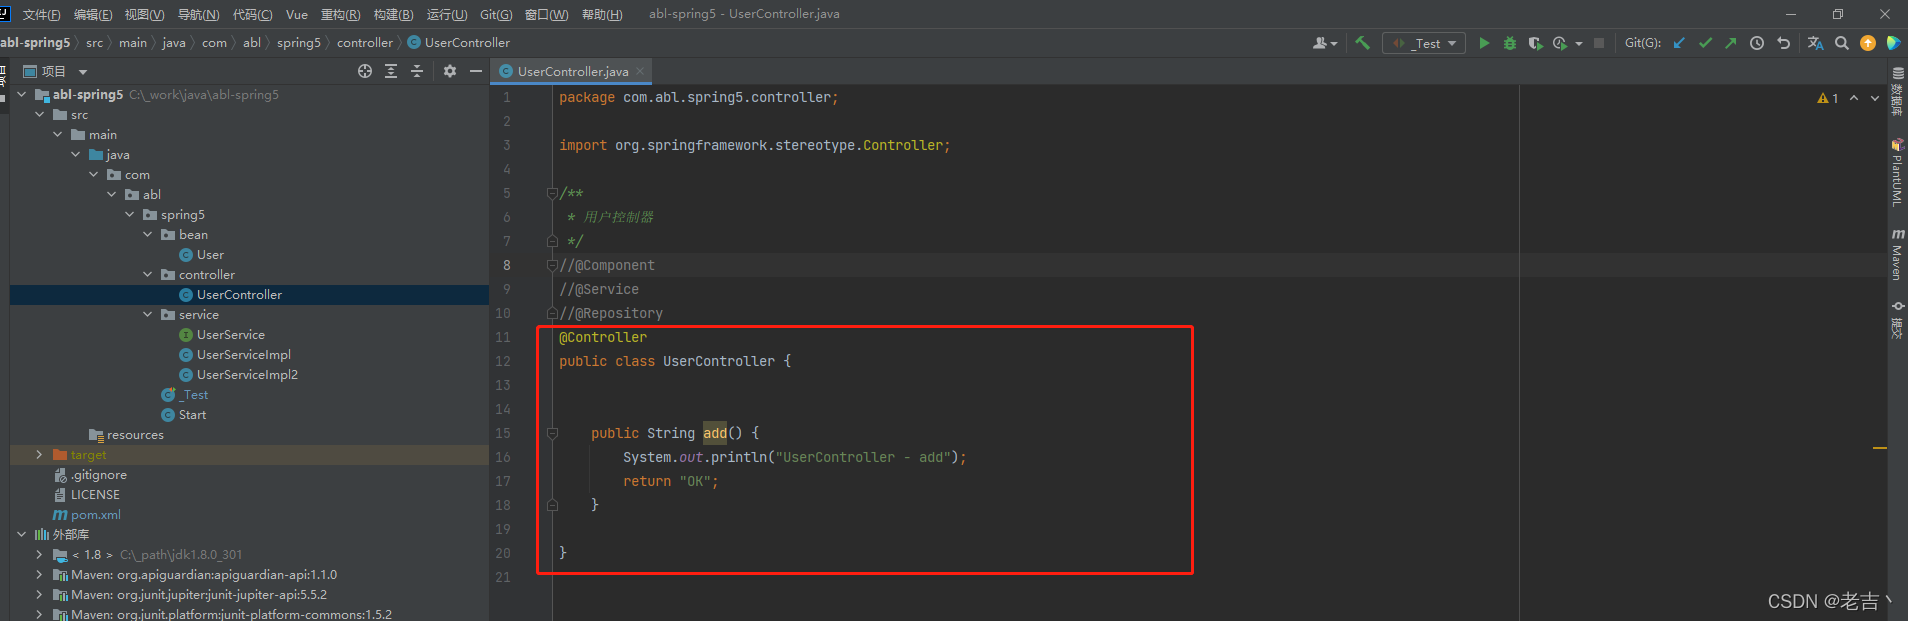The image size is (1908, 621).
Task: Click the Build Project hammer icon
Action: pyautogui.click(x=1362, y=43)
